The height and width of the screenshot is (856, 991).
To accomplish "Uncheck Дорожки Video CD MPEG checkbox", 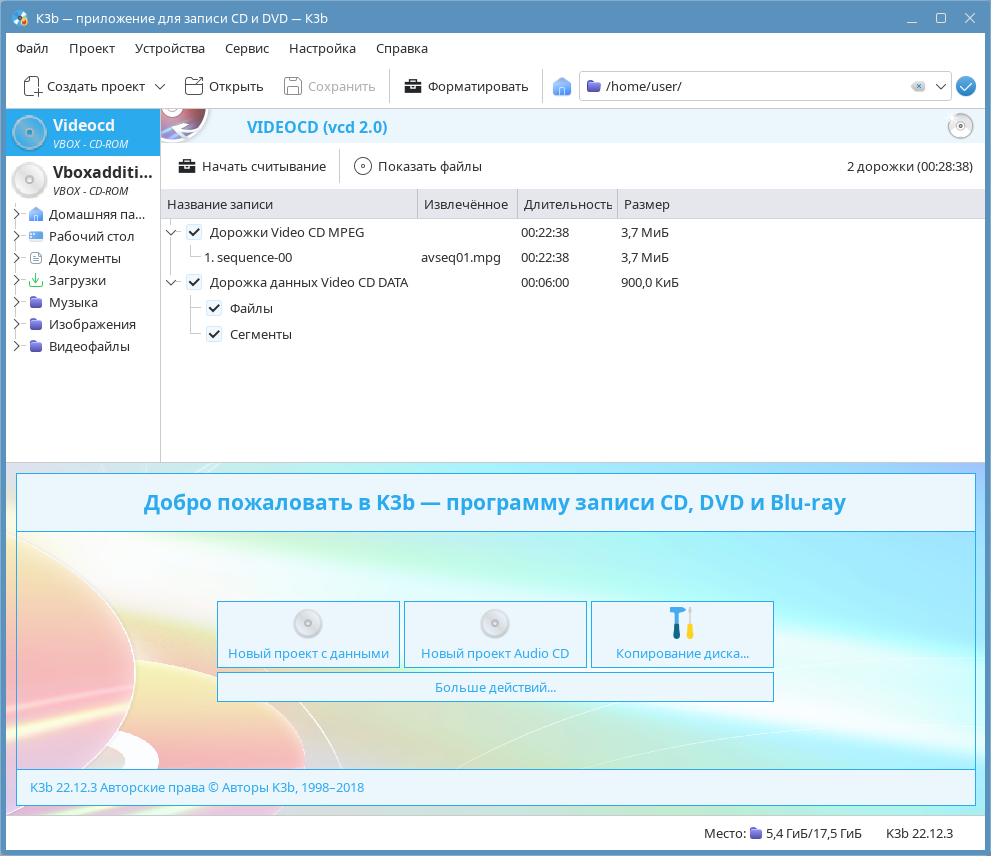I will pos(194,233).
